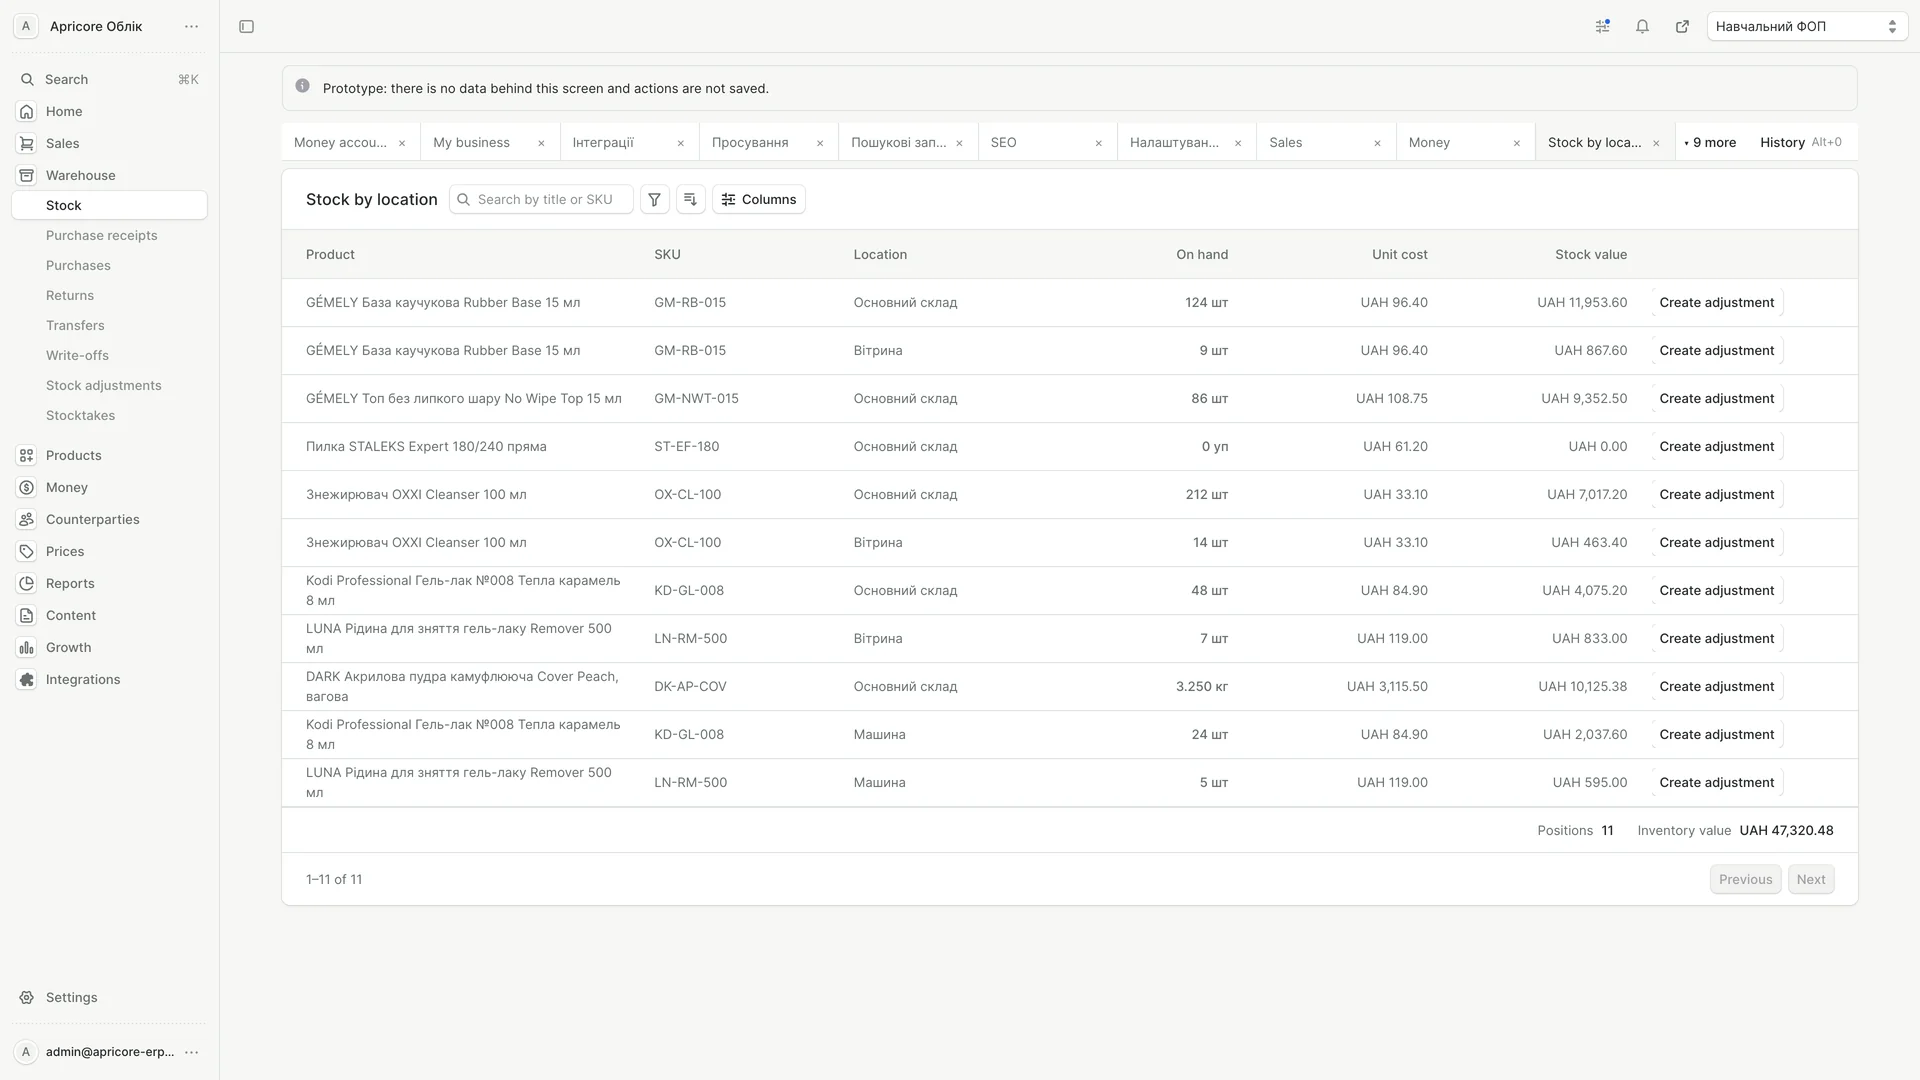Screen dimensions: 1920x1080
Task: Open the filter funnel icon
Action: click(654, 200)
